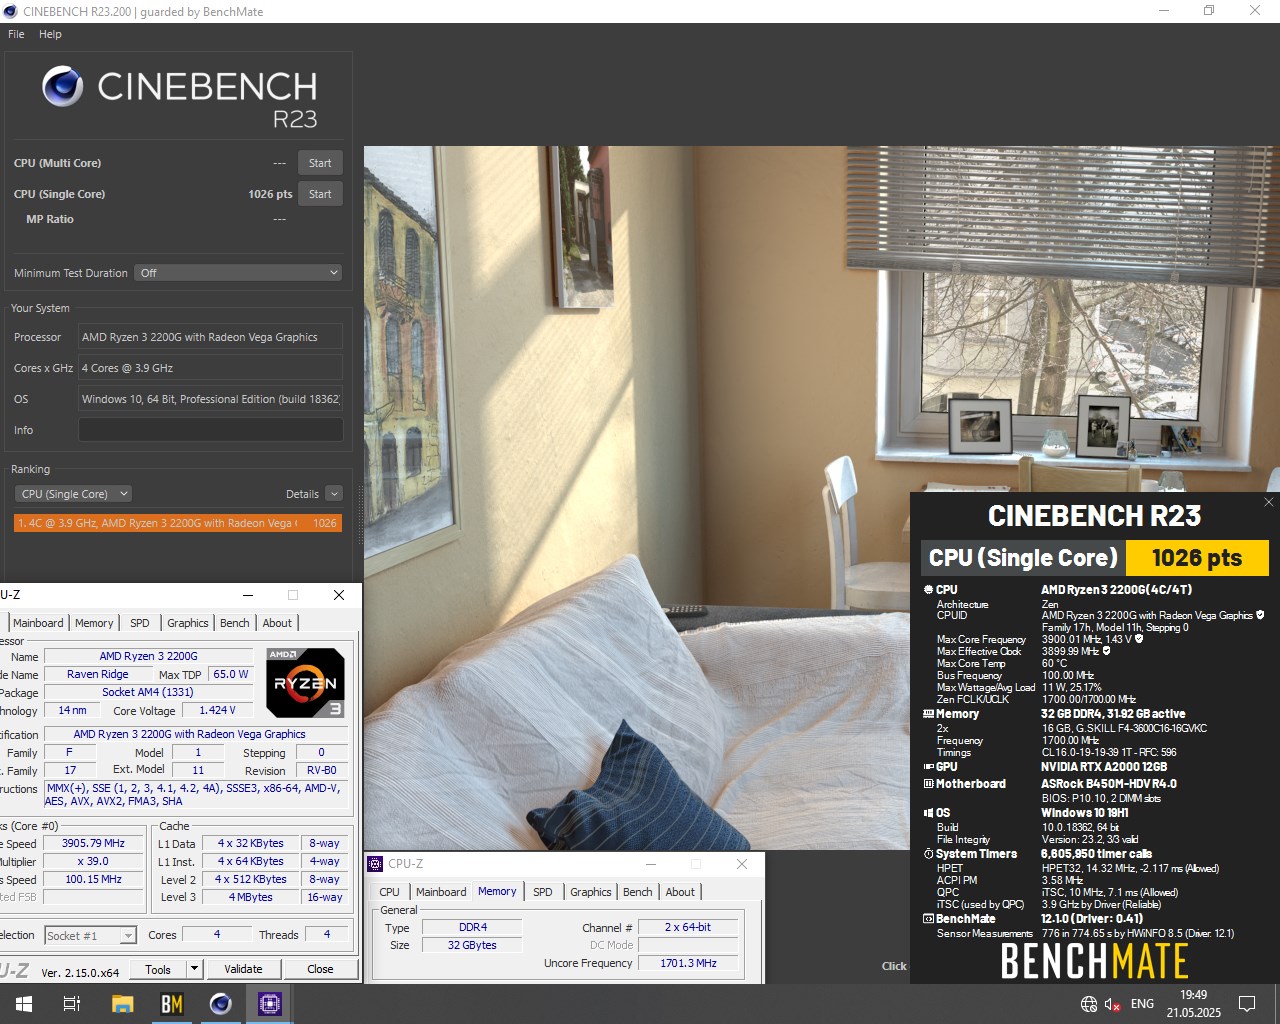The width and height of the screenshot is (1280, 1024).
Task: Click the OS section icon in BenchMate overlay
Action: [x=928, y=813]
